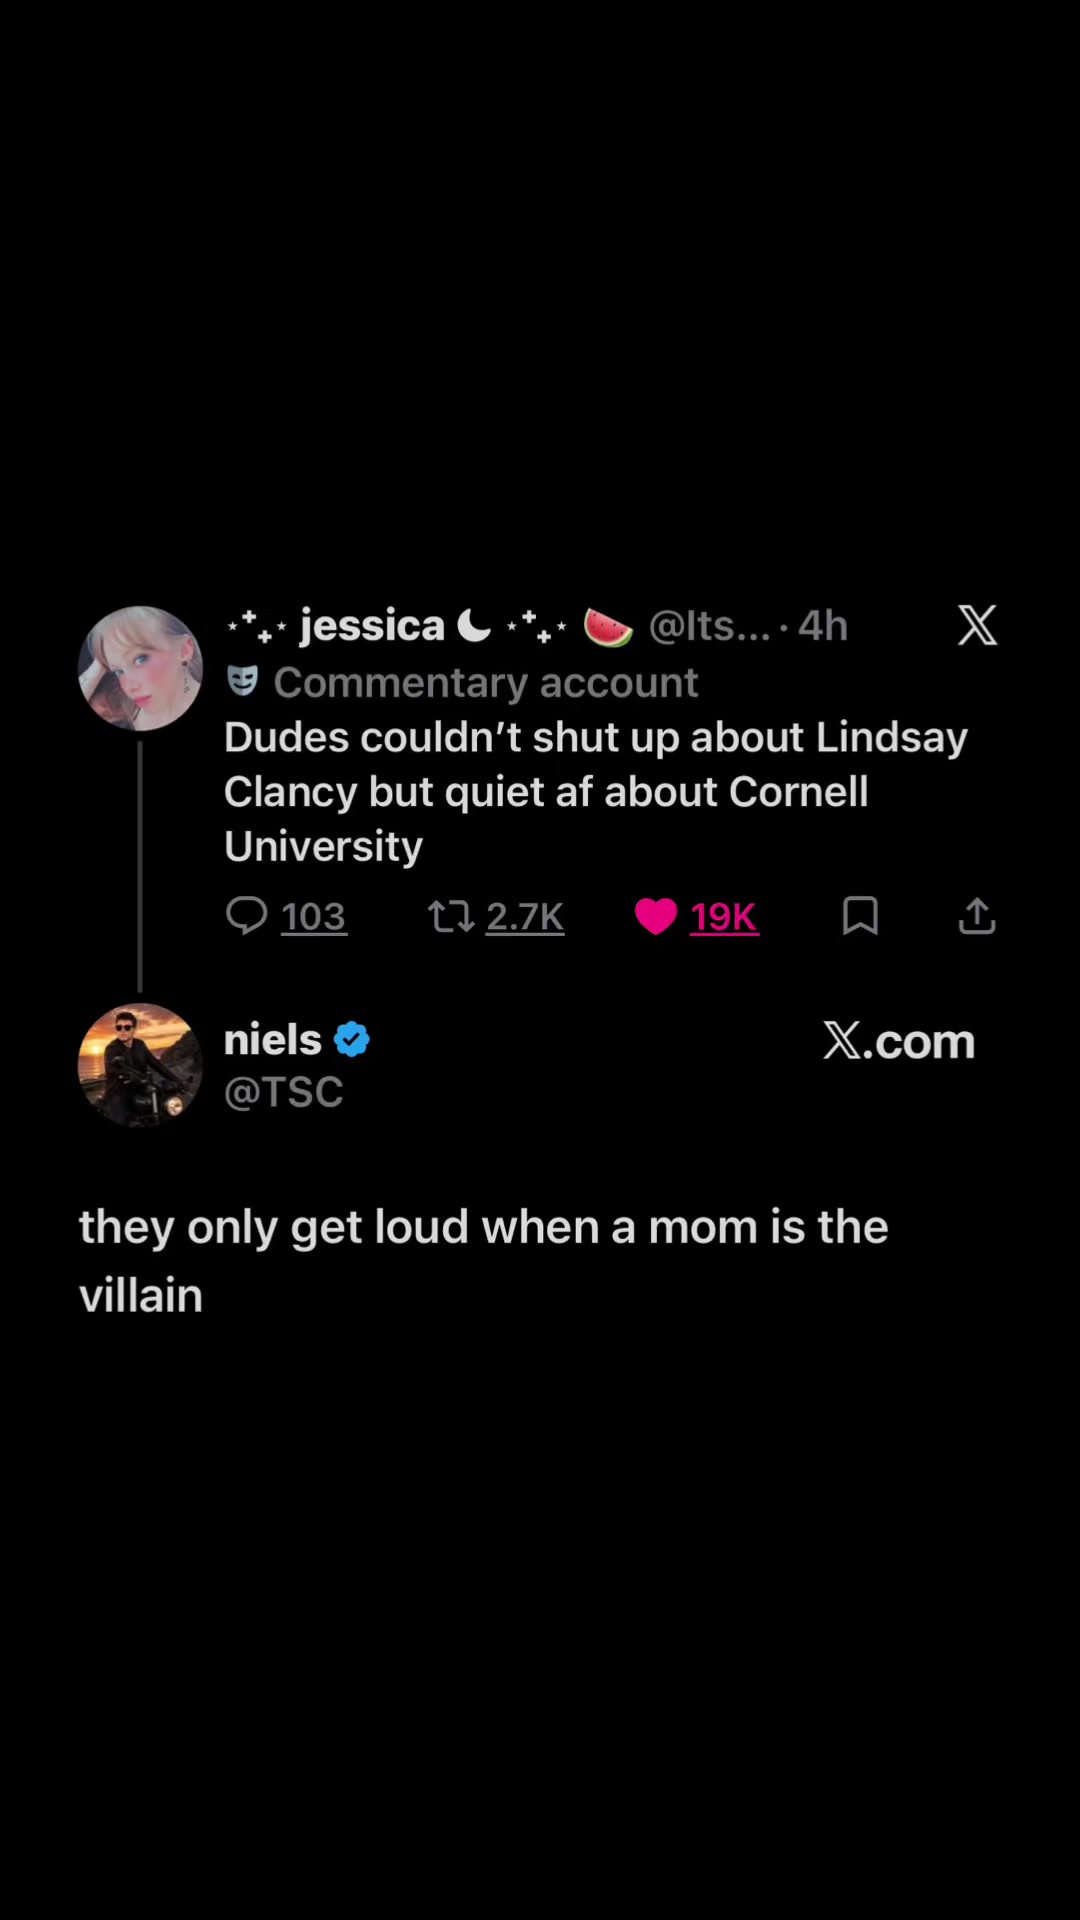The height and width of the screenshot is (1920, 1080).
Task: Bookmark jessica's tweet
Action: pyautogui.click(x=860, y=915)
